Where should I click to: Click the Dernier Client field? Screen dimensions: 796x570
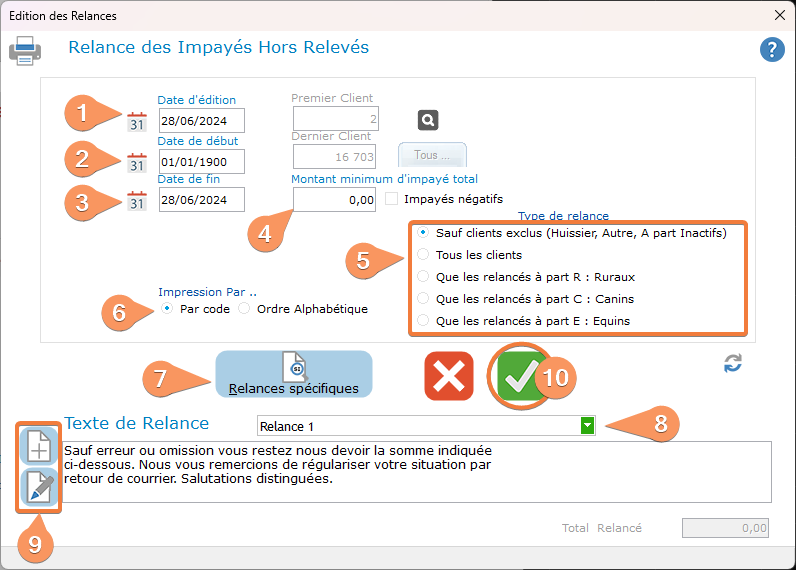pyautogui.click(x=335, y=156)
